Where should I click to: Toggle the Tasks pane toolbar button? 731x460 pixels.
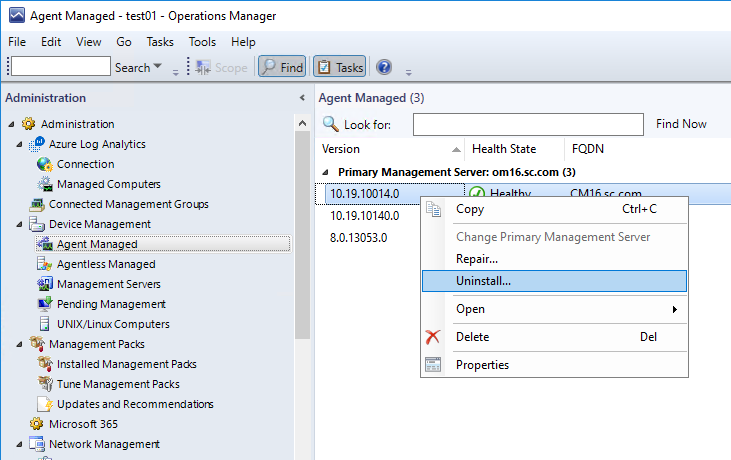(340, 67)
